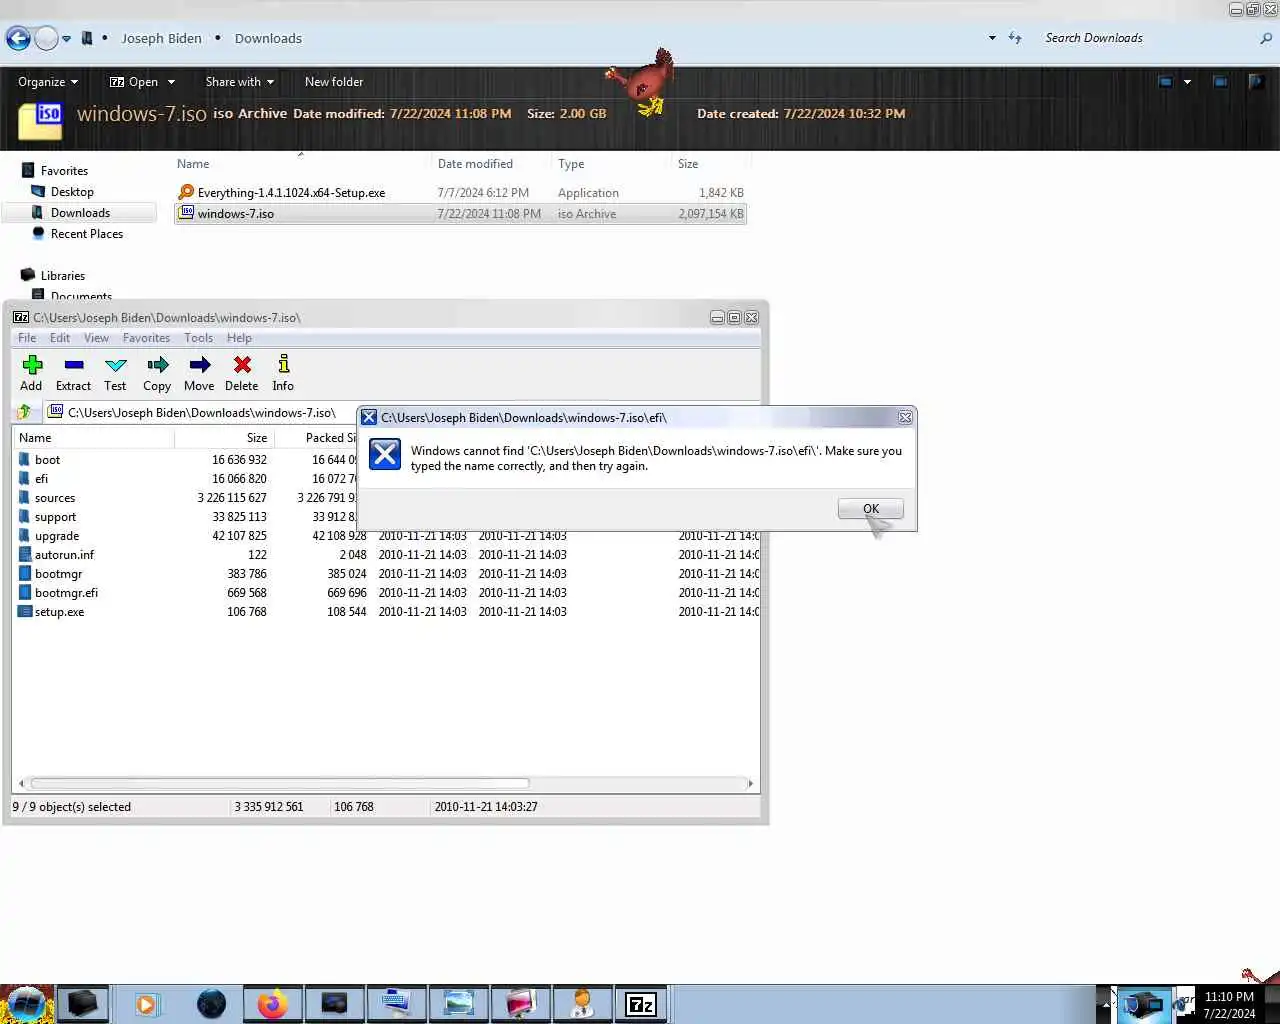This screenshot has width=1280, height=1024.
Task: Click the large iso file icon in details pane
Action: (x=40, y=122)
